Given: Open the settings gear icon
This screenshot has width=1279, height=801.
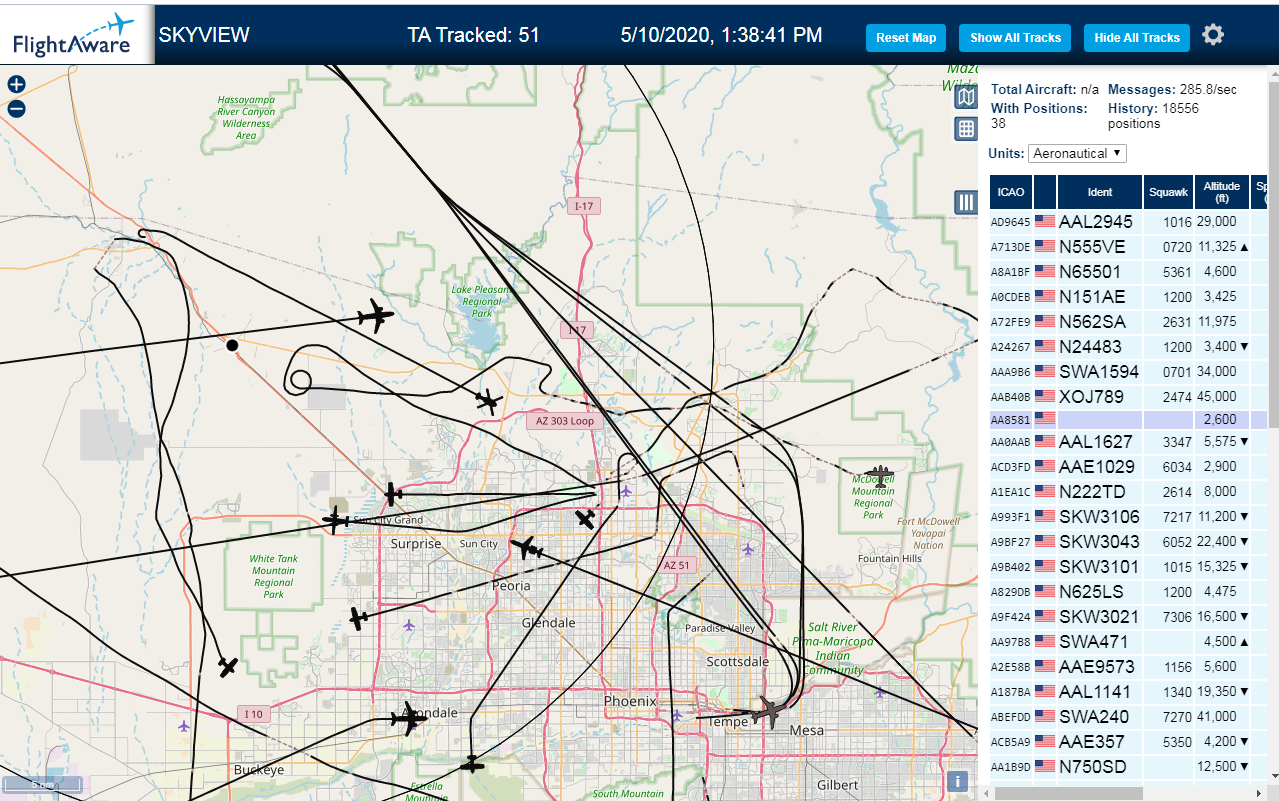Looking at the screenshot, I should 1213,36.
